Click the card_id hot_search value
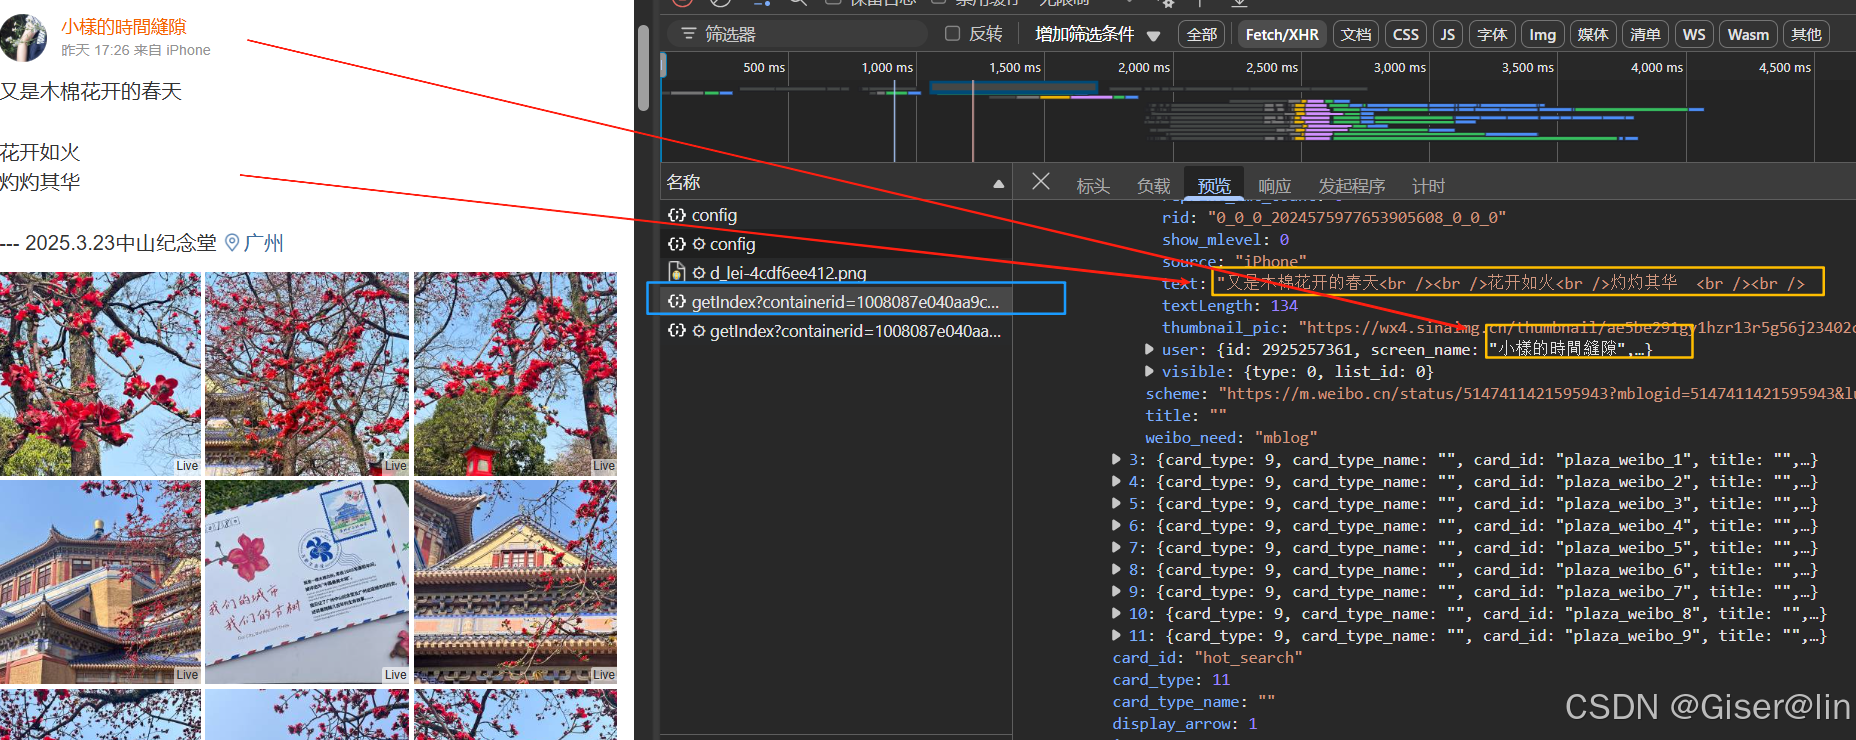 (x=1248, y=657)
